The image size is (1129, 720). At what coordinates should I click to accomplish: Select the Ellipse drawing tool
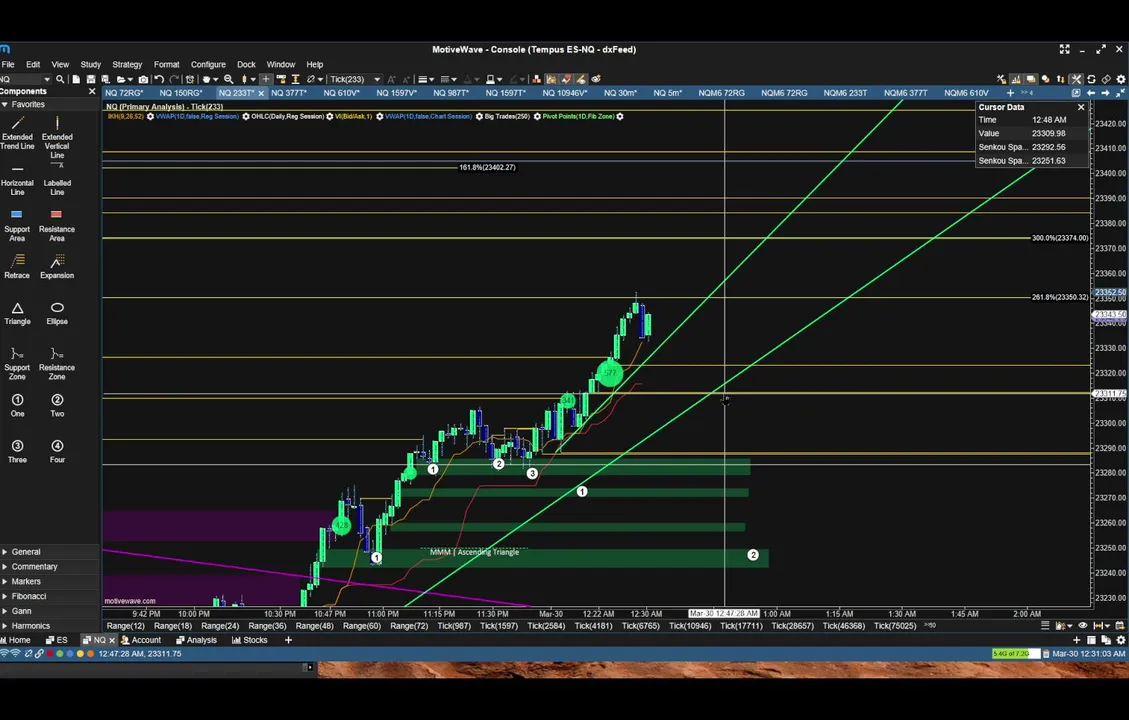click(57, 314)
